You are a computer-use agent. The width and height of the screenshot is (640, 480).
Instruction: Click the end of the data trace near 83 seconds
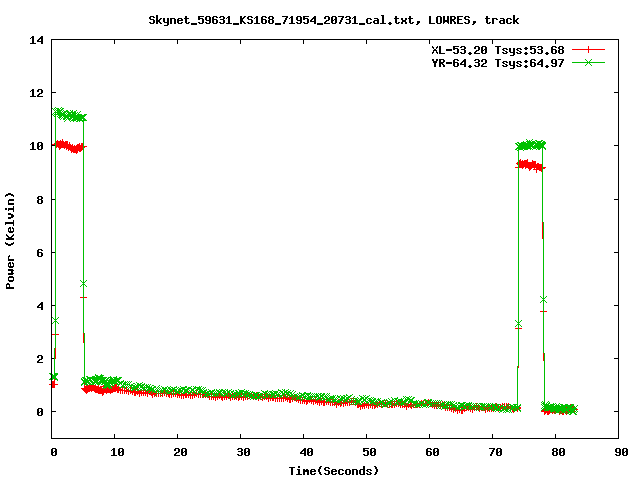[574, 410]
